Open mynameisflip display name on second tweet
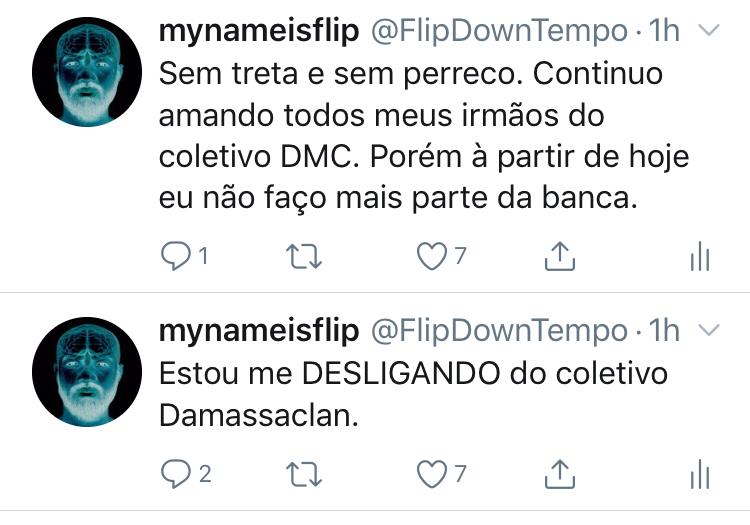Viewport: 750px width, 525px height. [x=259, y=331]
